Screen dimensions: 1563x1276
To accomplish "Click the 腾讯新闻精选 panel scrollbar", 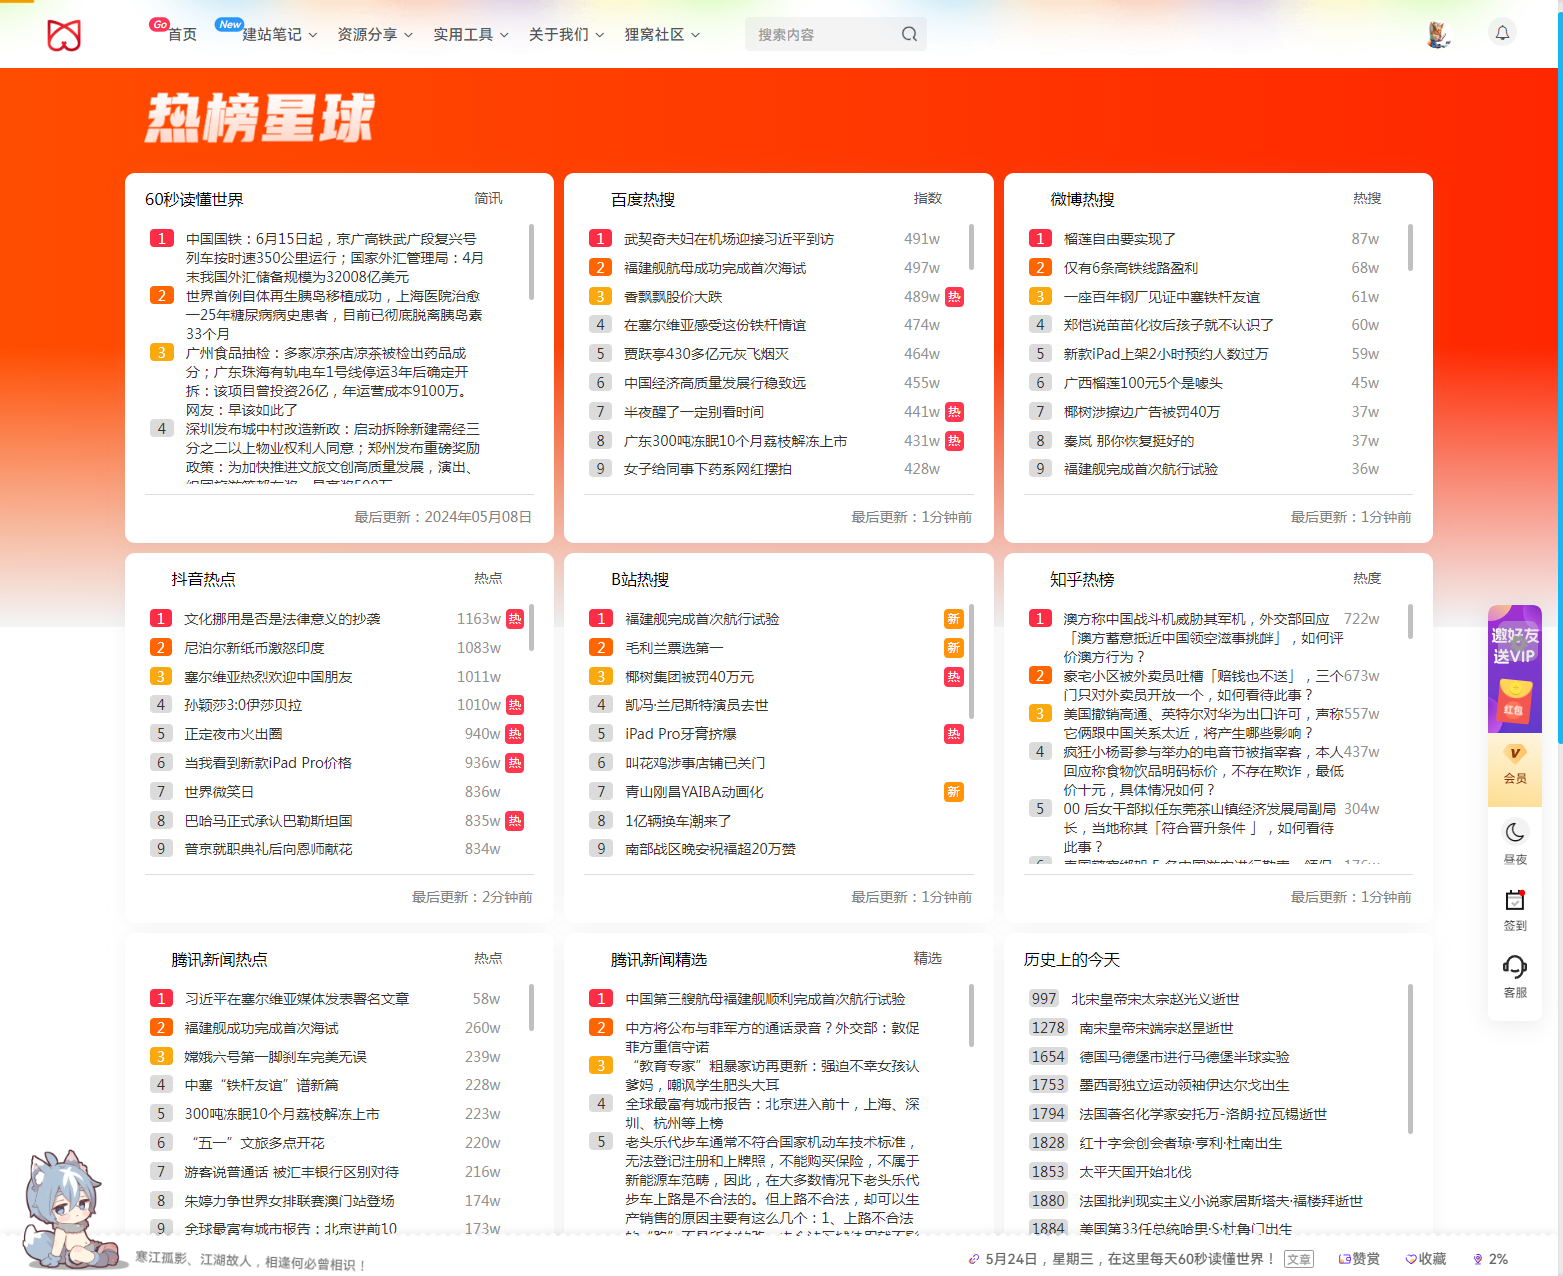I will (971, 1015).
